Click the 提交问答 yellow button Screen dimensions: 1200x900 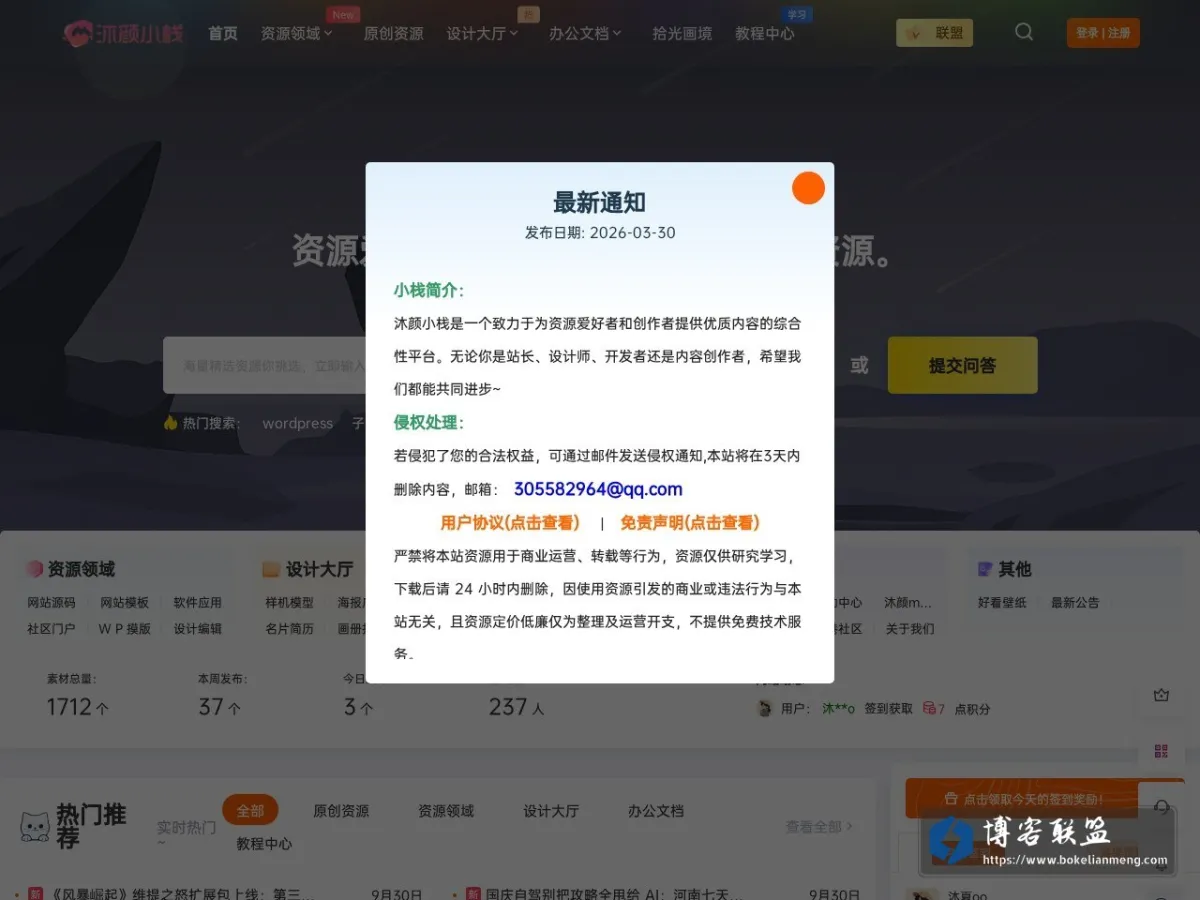coord(962,365)
